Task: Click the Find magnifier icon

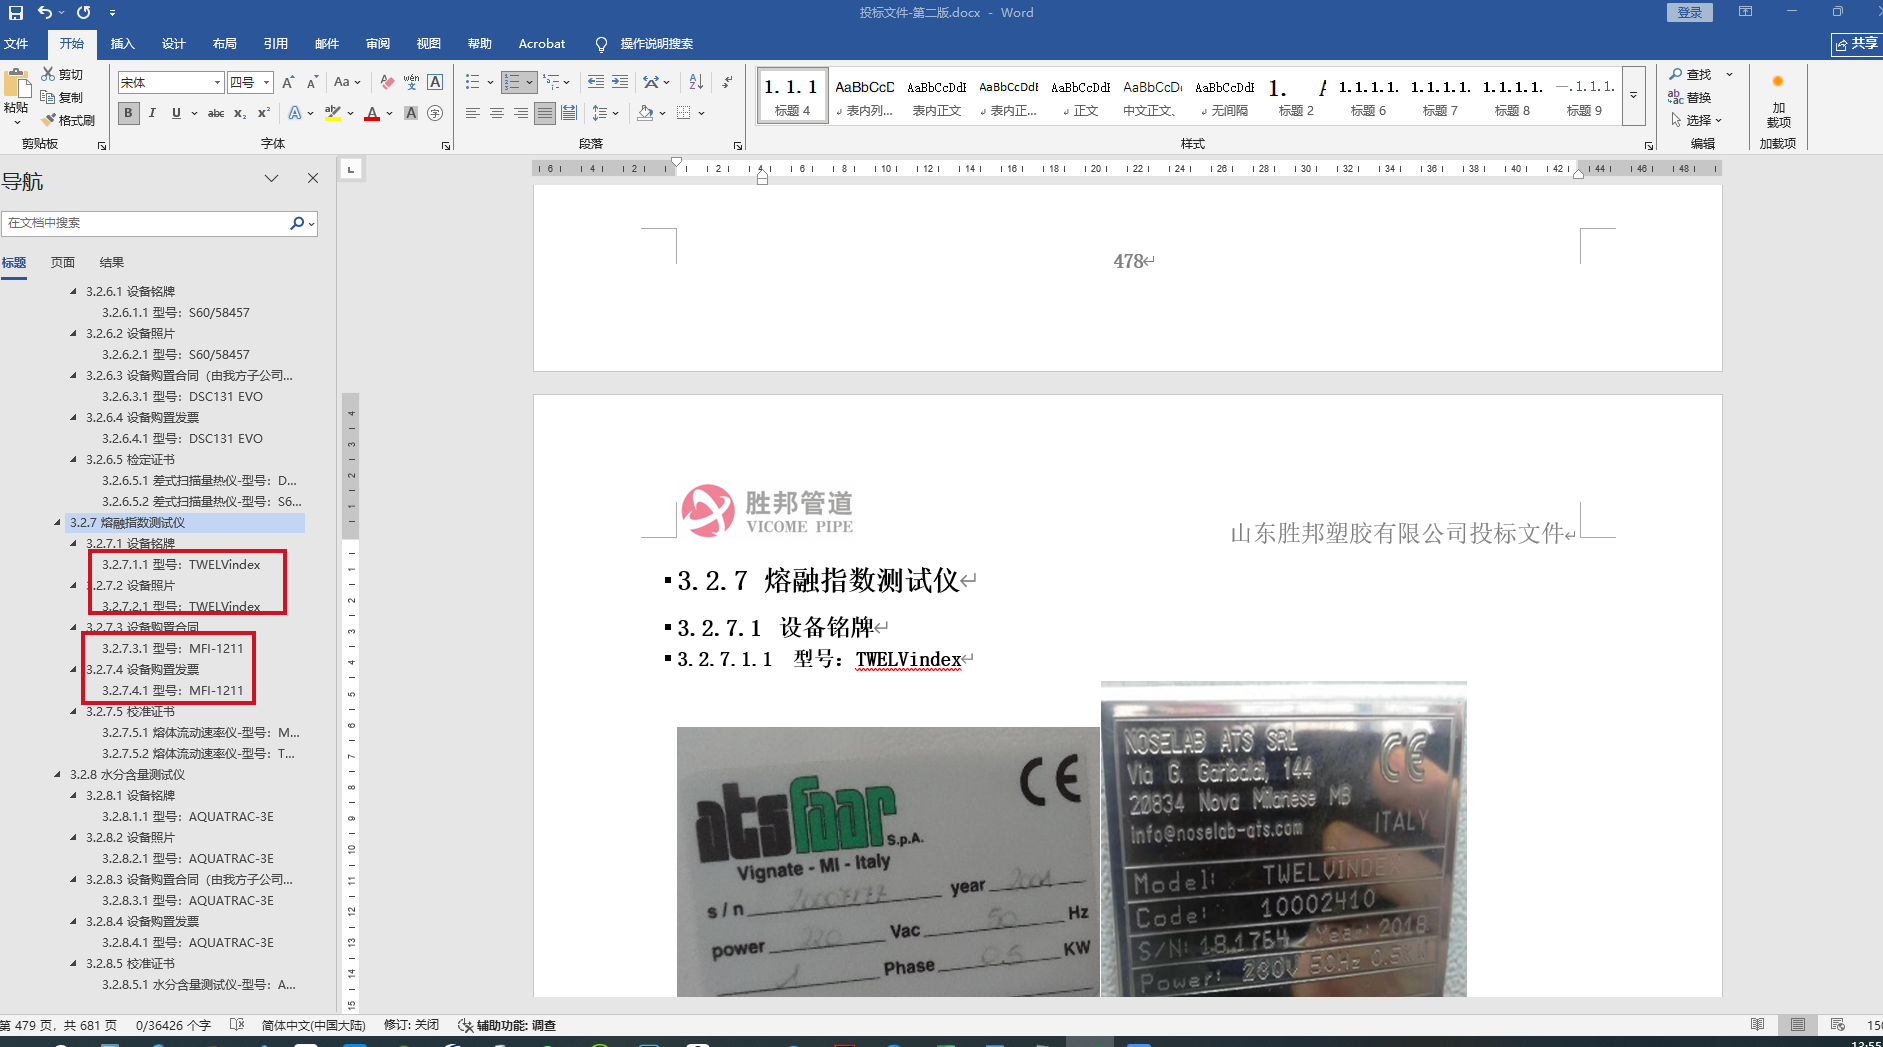Action: pyautogui.click(x=1676, y=74)
